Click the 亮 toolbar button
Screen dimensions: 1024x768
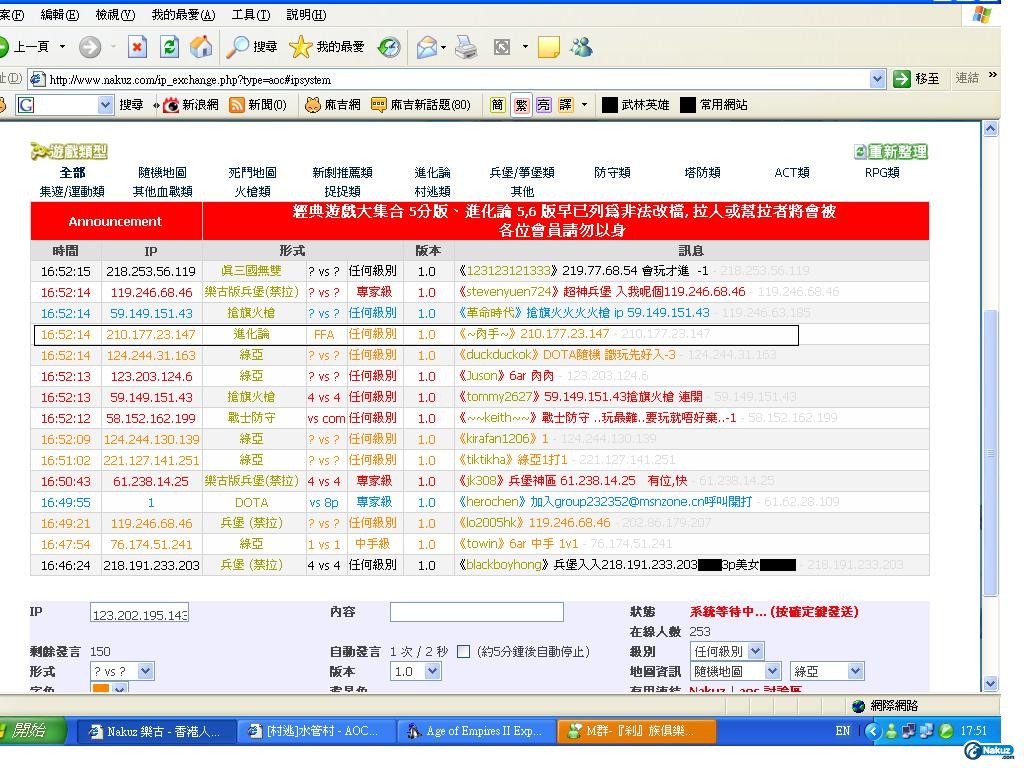click(543, 104)
